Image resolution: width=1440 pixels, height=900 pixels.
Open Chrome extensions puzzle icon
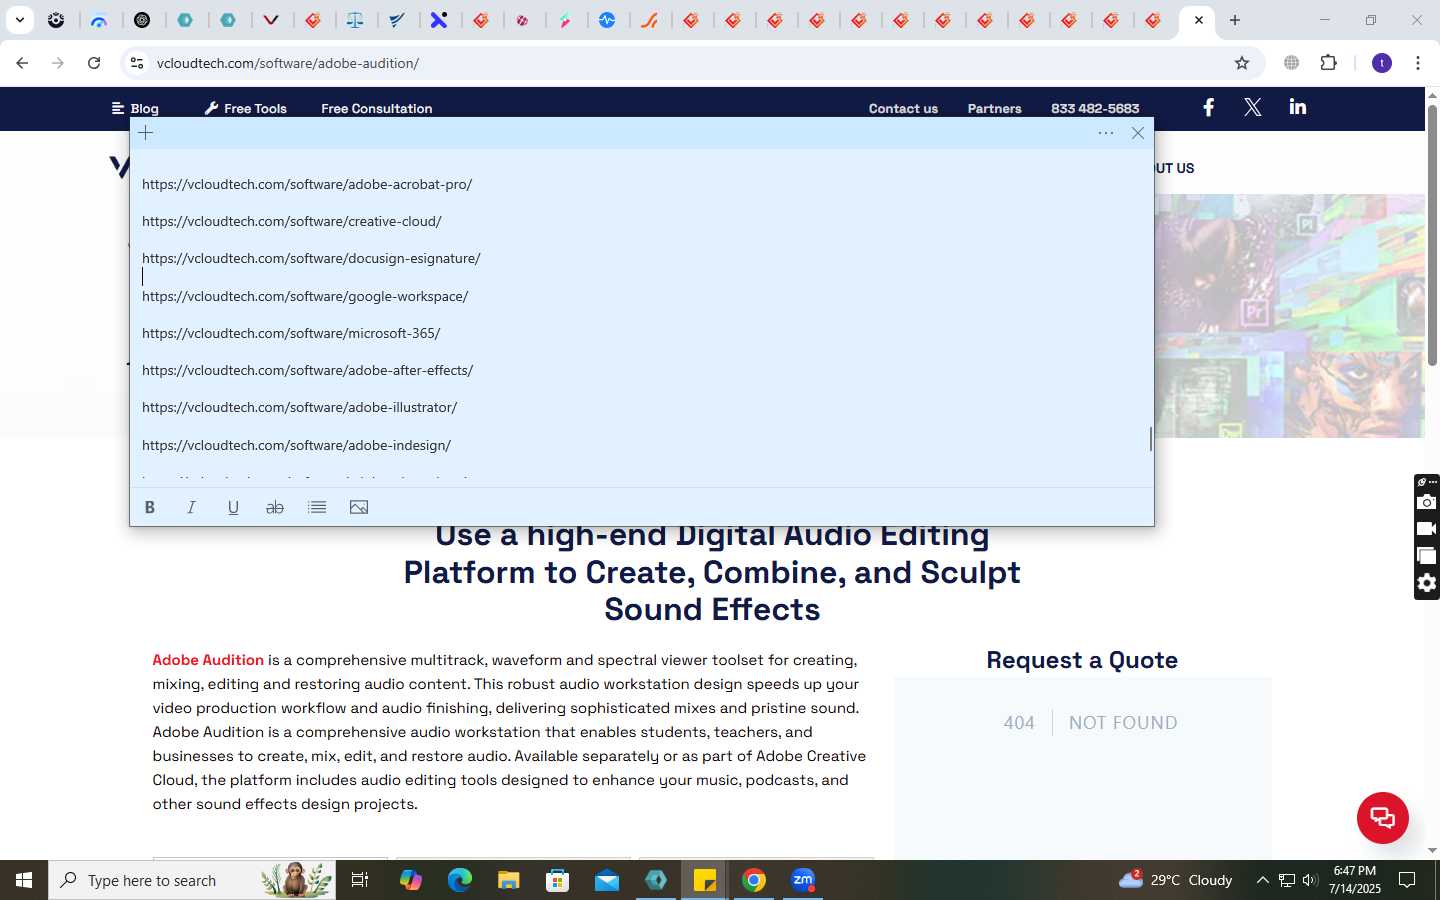point(1328,63)
